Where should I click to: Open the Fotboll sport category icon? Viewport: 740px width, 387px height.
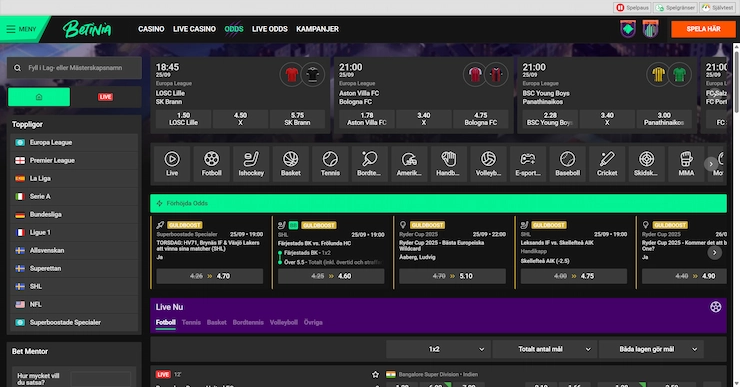[211, 164]
